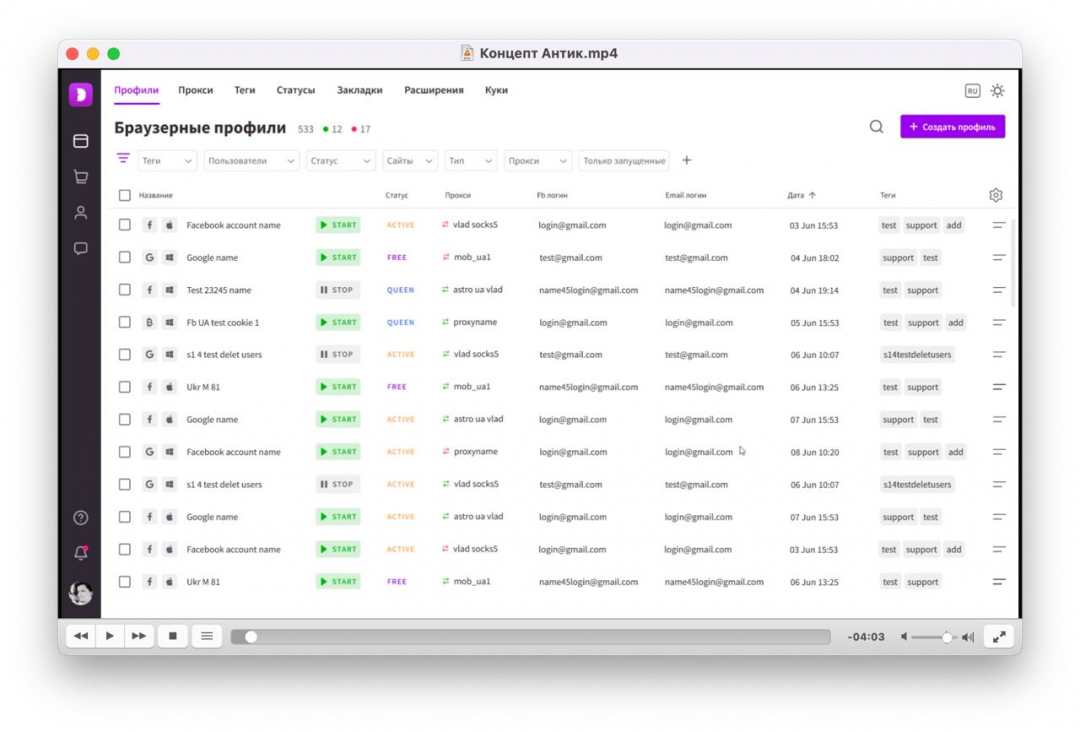1080x732 pixels.
Task: Expand the Прокси filter dropdown
Action: point(537,161)
